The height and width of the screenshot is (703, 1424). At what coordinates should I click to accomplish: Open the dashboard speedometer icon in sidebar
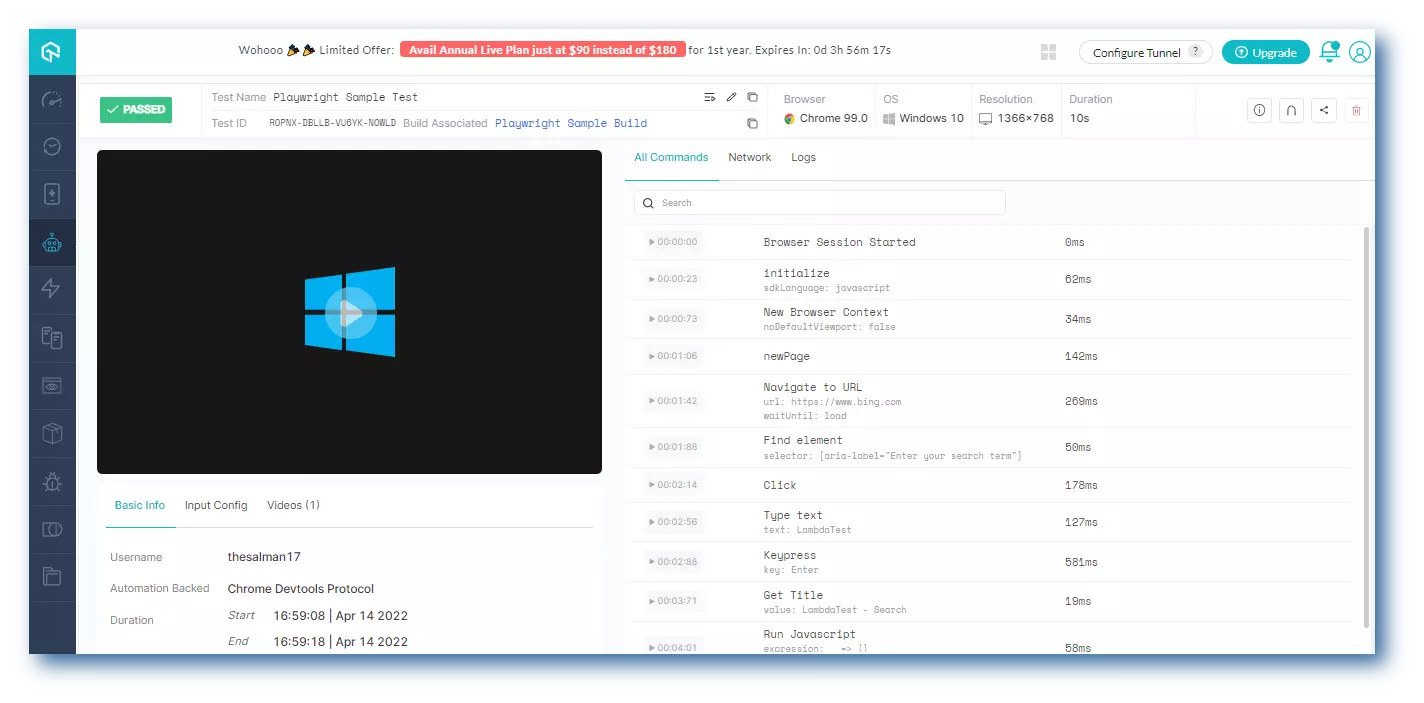click(52, 100)
